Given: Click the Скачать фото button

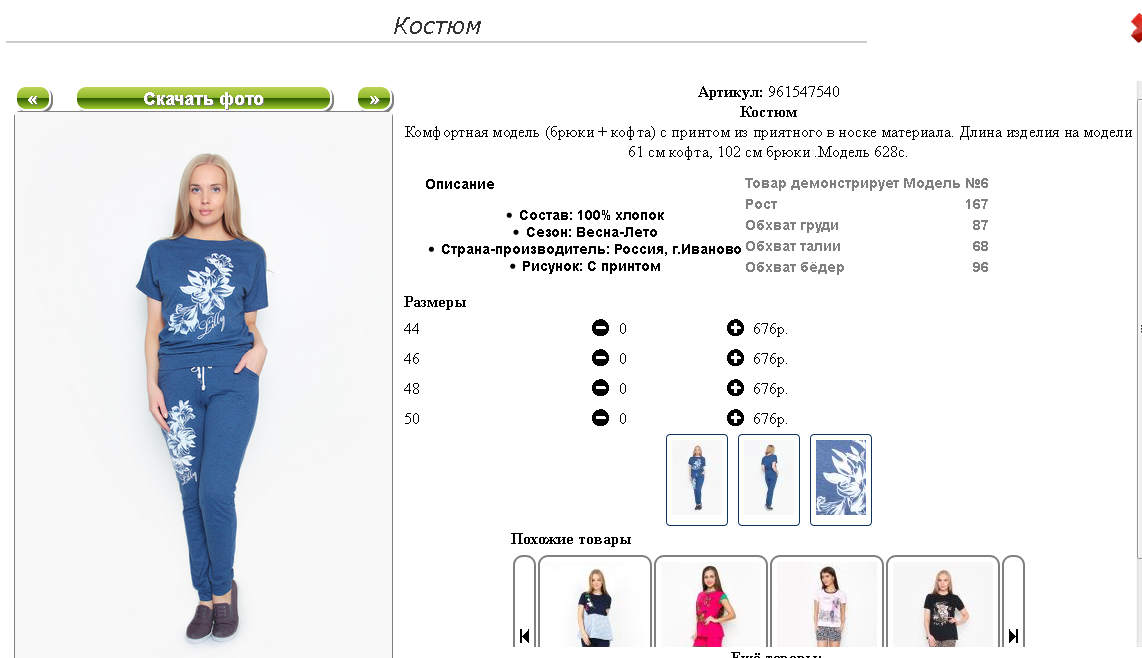Looking at the screenshot, I should pos(204,98).
